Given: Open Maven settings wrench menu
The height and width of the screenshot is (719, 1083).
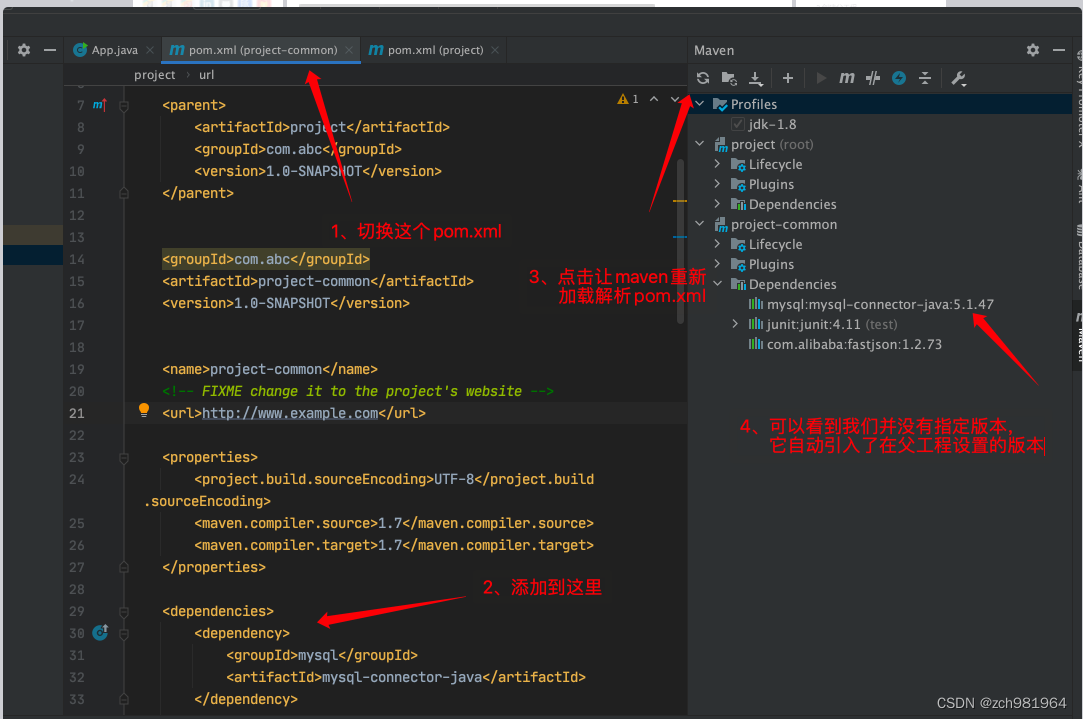Looking at the screenshot, I should (958, 78).
